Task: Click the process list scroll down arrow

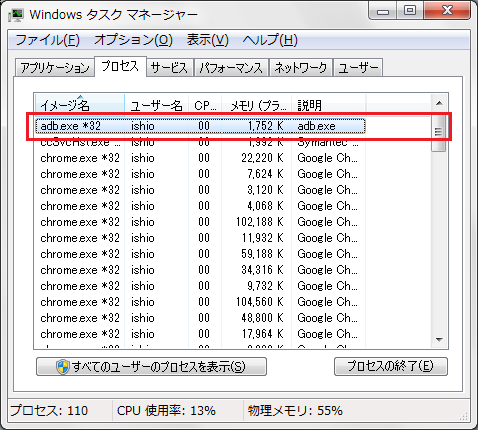Action: click(x=439, y=340)
